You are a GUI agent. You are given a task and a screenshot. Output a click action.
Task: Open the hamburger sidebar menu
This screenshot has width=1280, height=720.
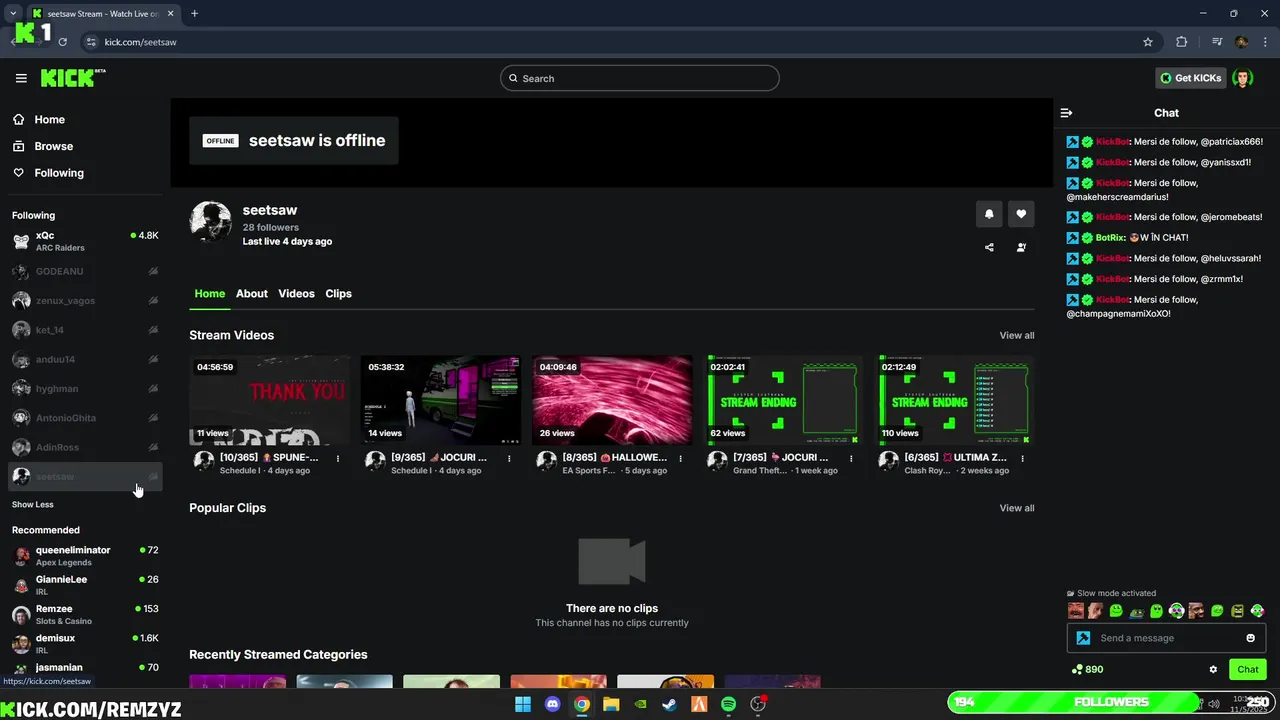(x=21, y=78)
